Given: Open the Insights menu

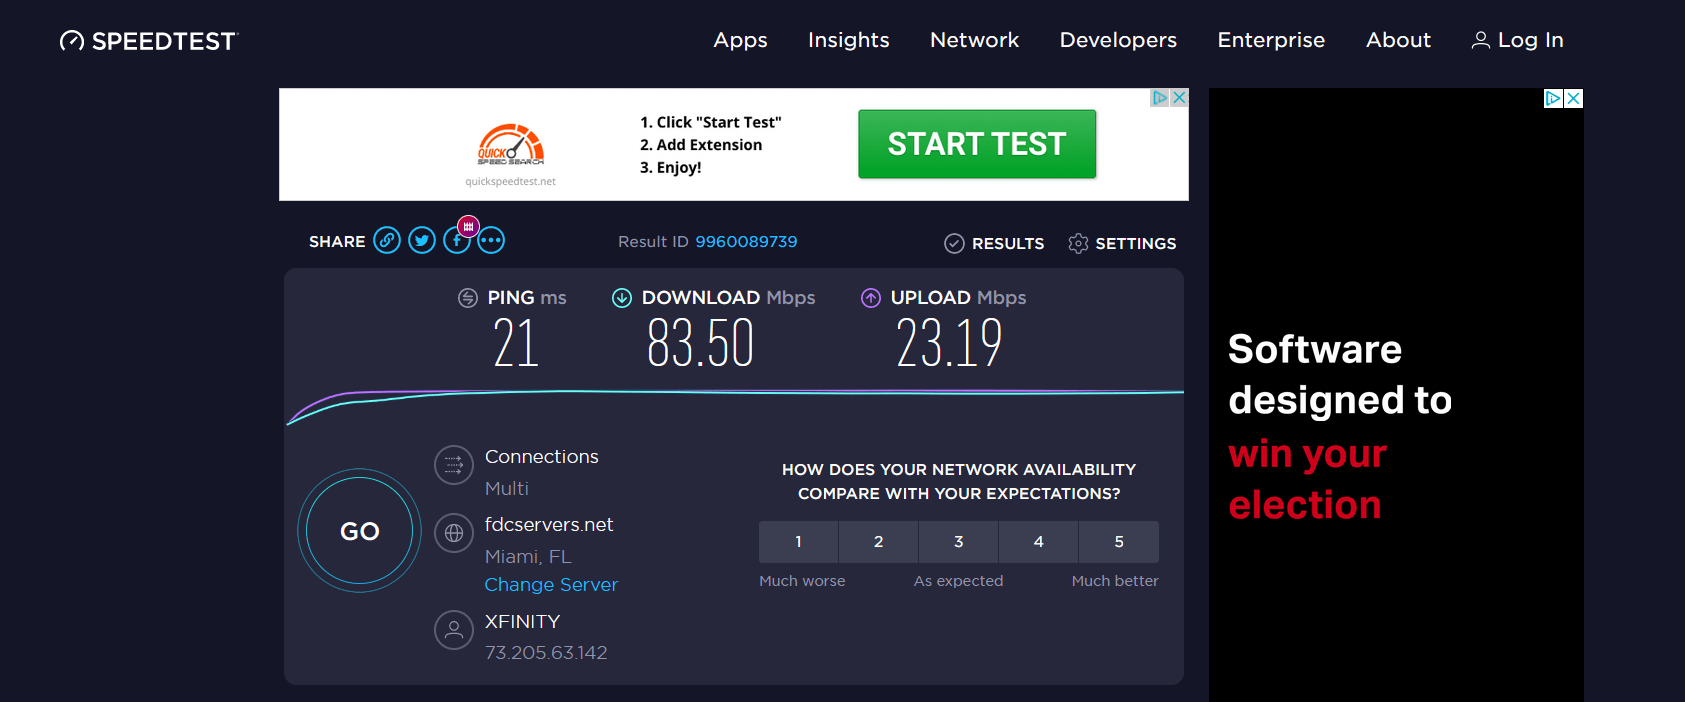Looking at the screenshot, I should [848, 40].
